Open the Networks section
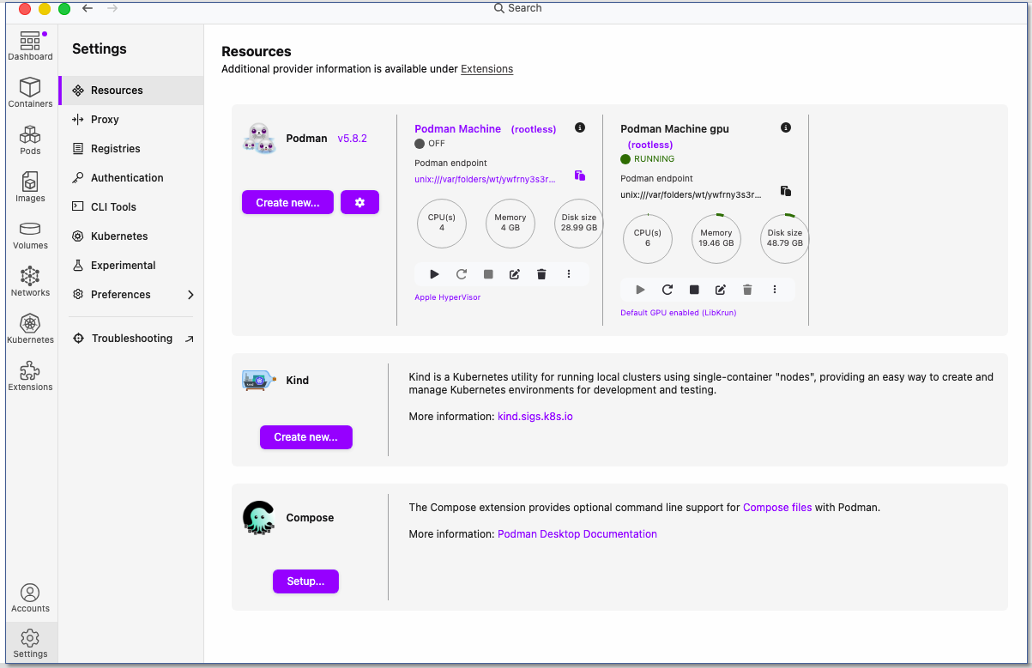Viewport: 1032px width, 668px height. click(x=30, y=282)
